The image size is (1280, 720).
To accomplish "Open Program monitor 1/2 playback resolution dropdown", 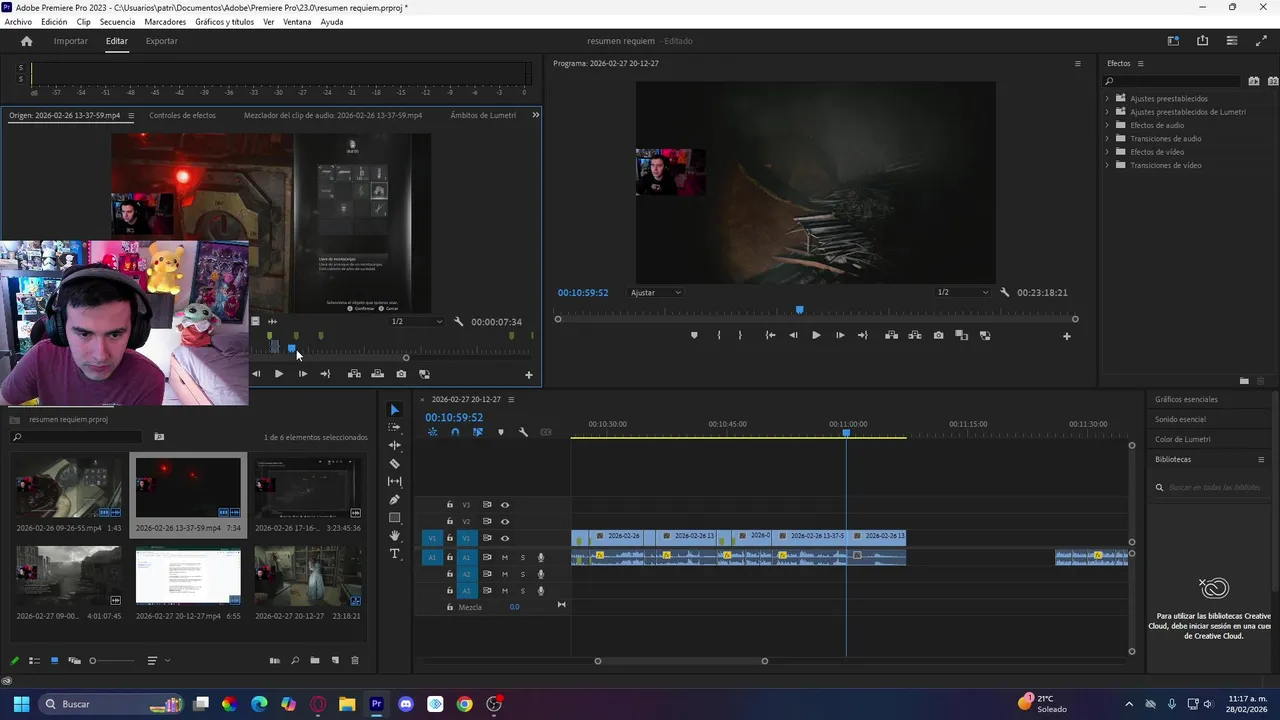I will (962, 293).
